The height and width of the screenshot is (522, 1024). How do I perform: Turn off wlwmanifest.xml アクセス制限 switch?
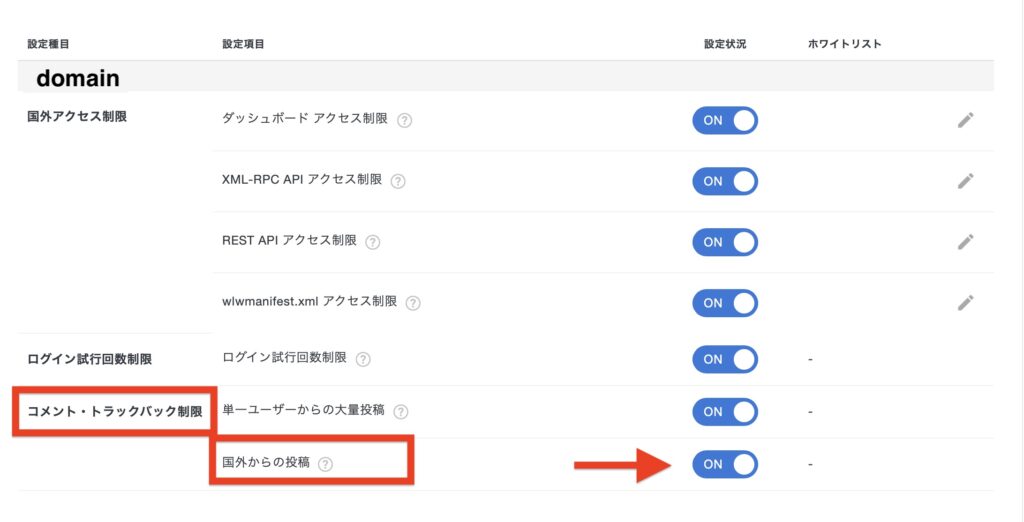click(725, 302)
